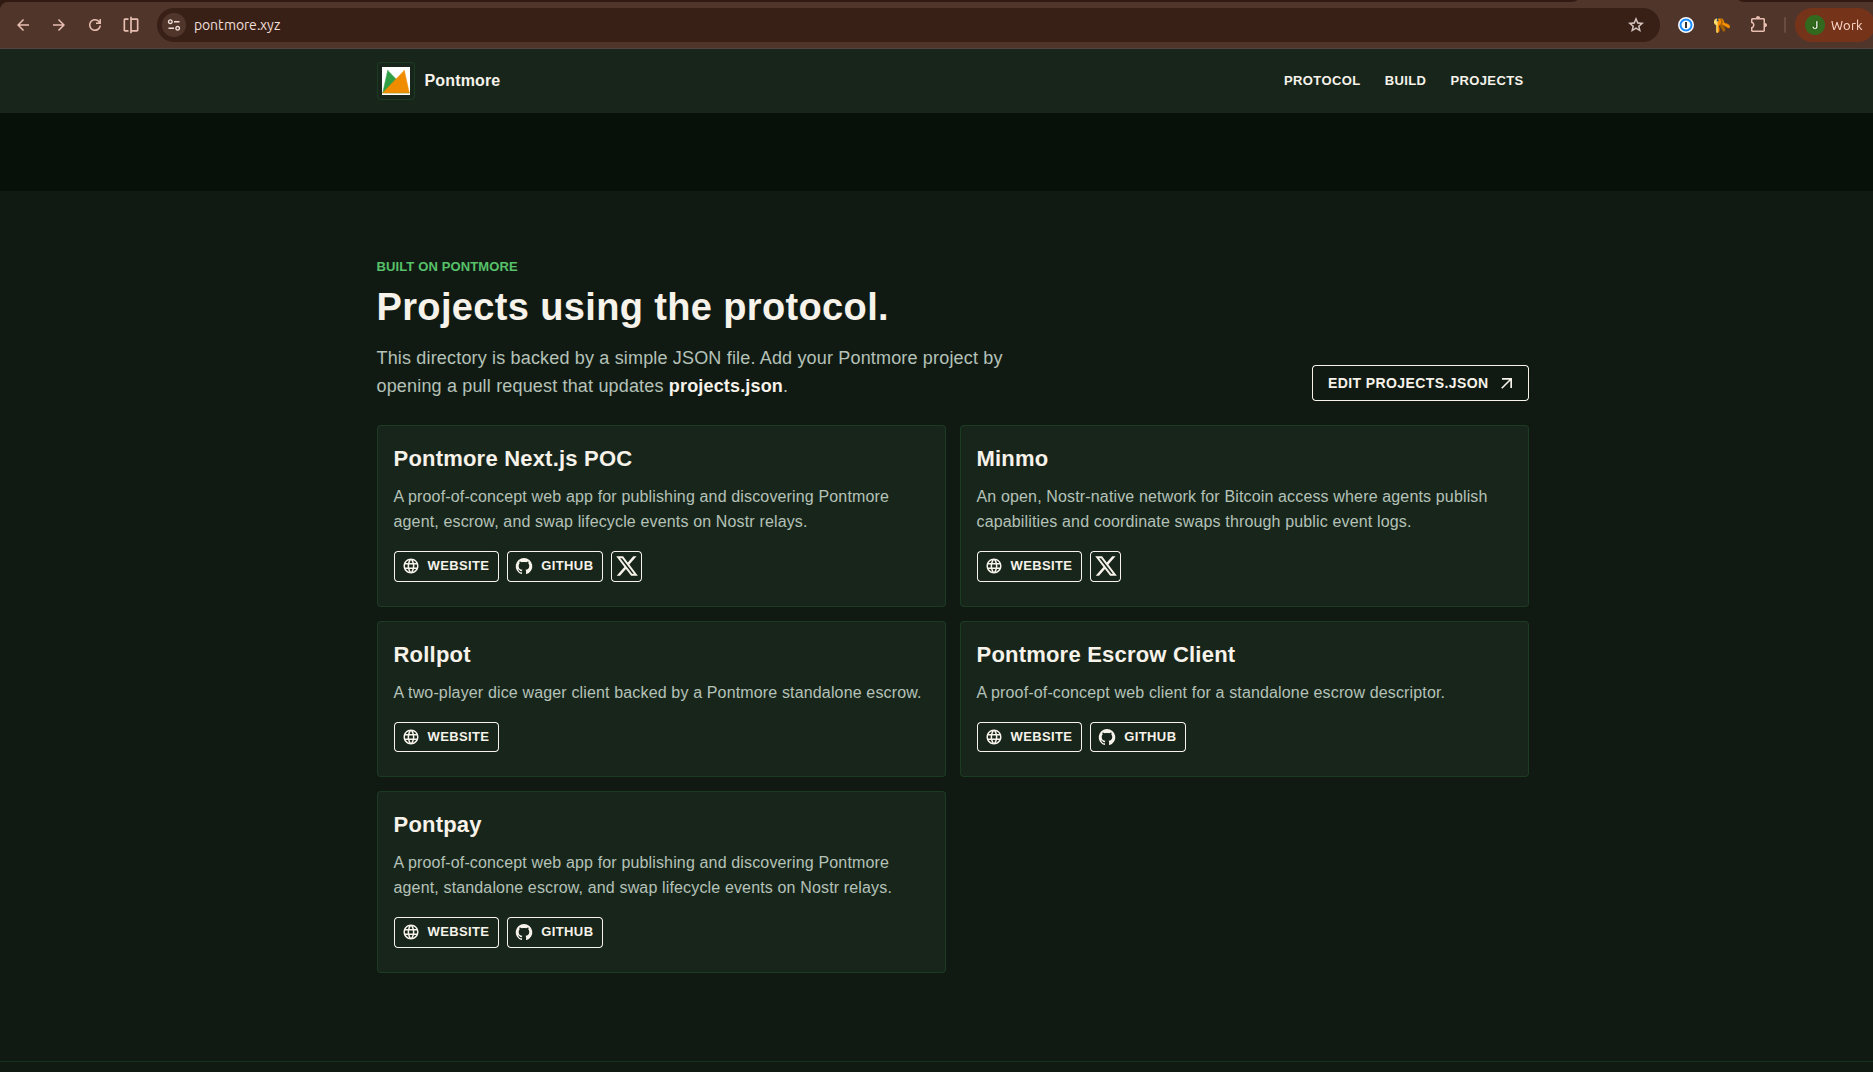Open the Work profile button
1873x1072 pixels.
point(1834,25)
